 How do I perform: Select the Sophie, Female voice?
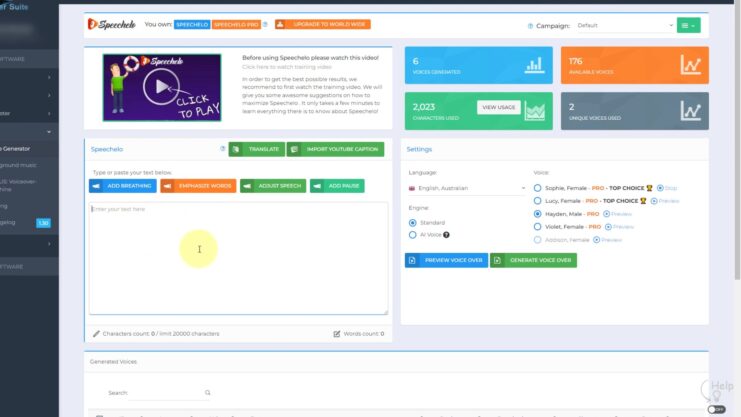tap(537, 188)
